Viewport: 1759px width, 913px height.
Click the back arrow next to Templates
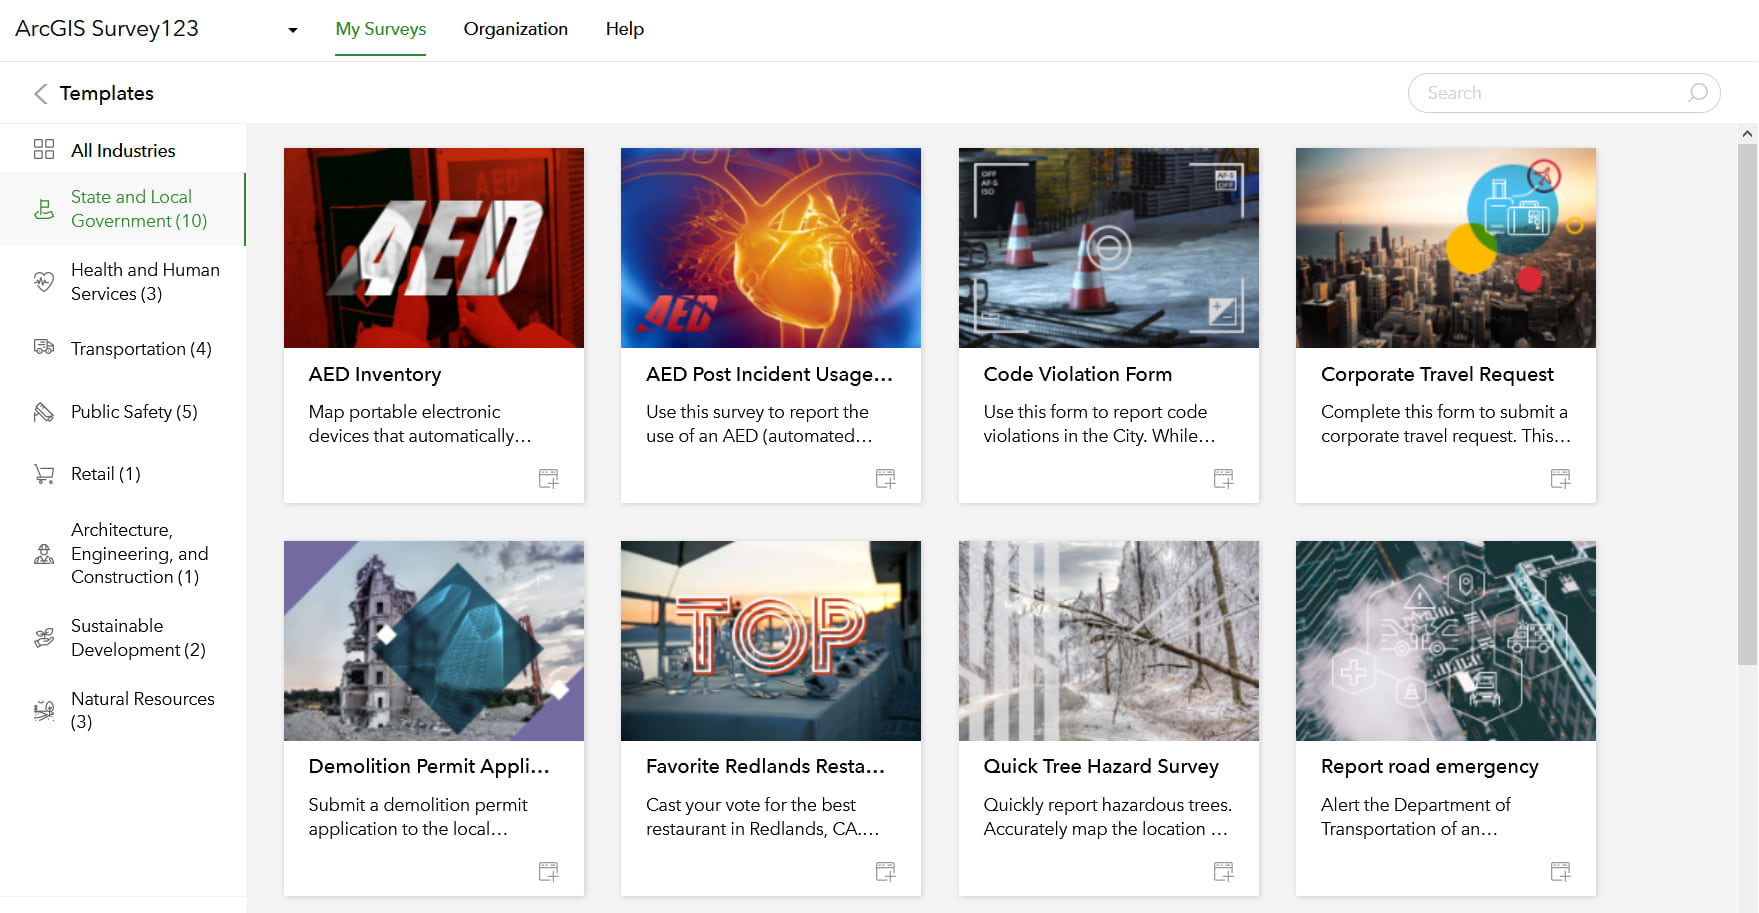40,93
